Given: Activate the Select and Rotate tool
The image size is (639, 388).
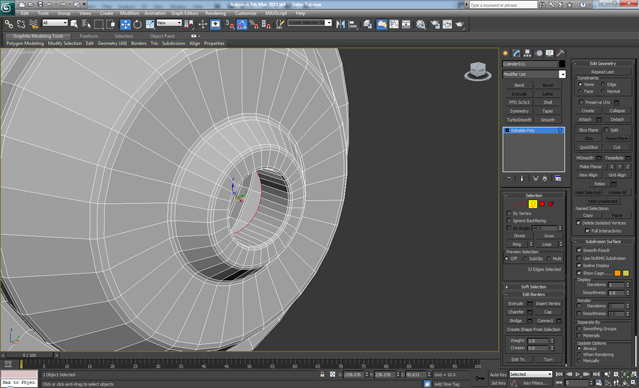Looking at the screenshot, I should coord(137,24).
